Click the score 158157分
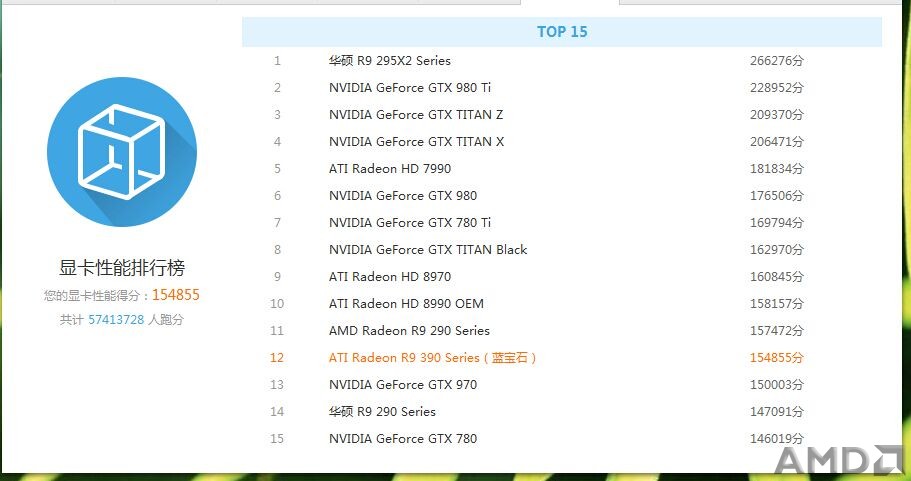Image resolution: width=911 pixels, height=481 pixels. pyautogui.click(x=777, y=304)
